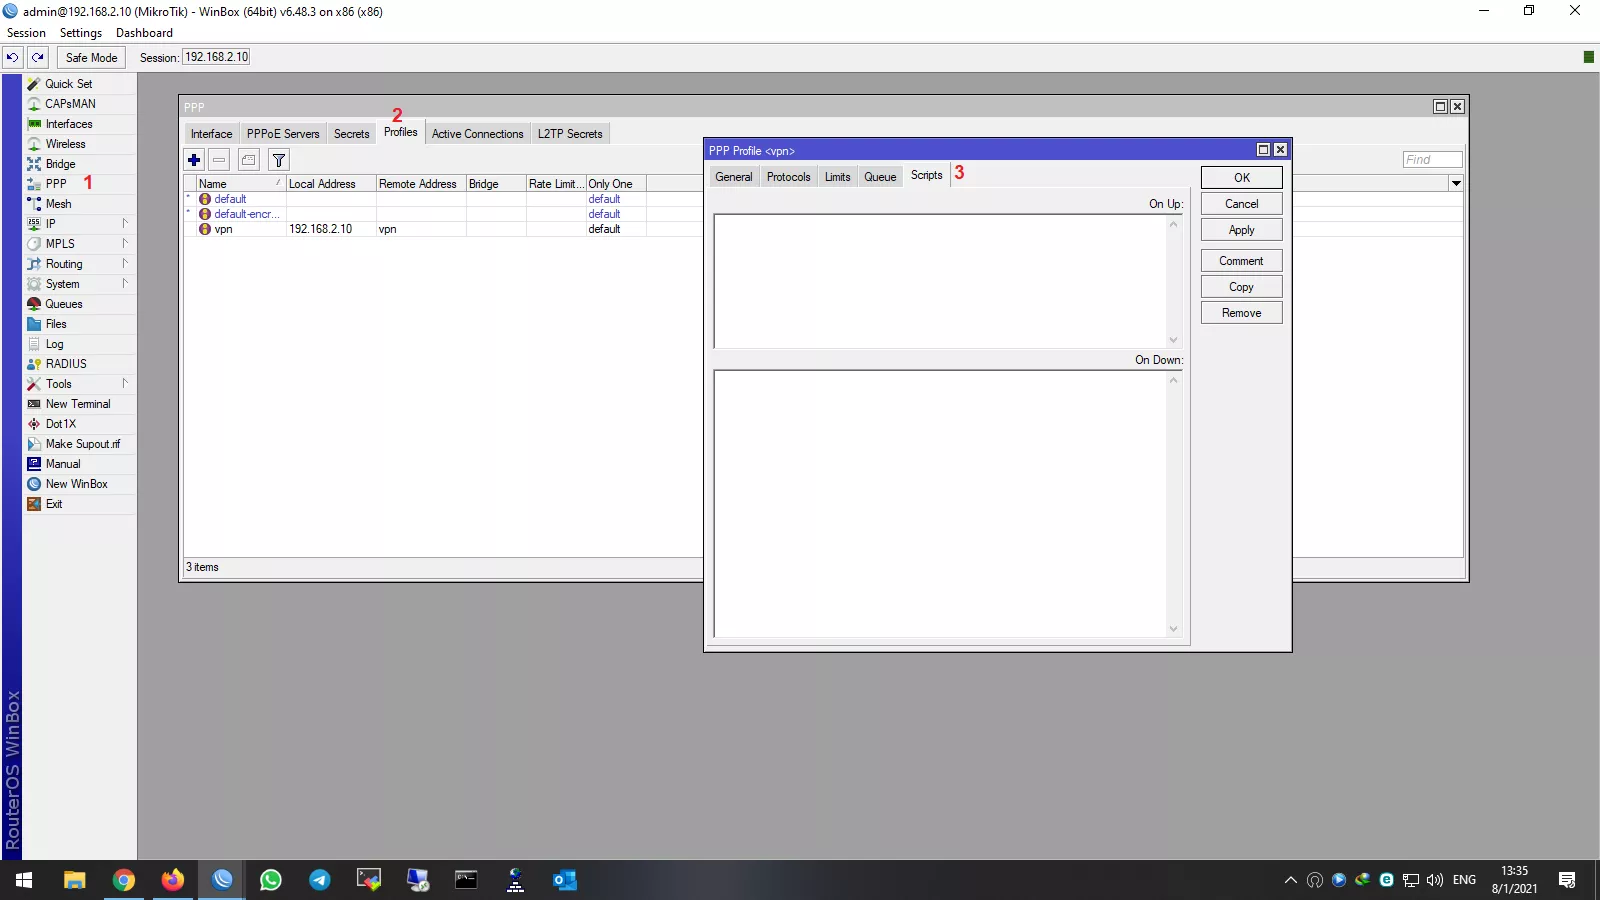
Task: Switch to the Interface tab in PPP window
Action: tap(211, 134)
